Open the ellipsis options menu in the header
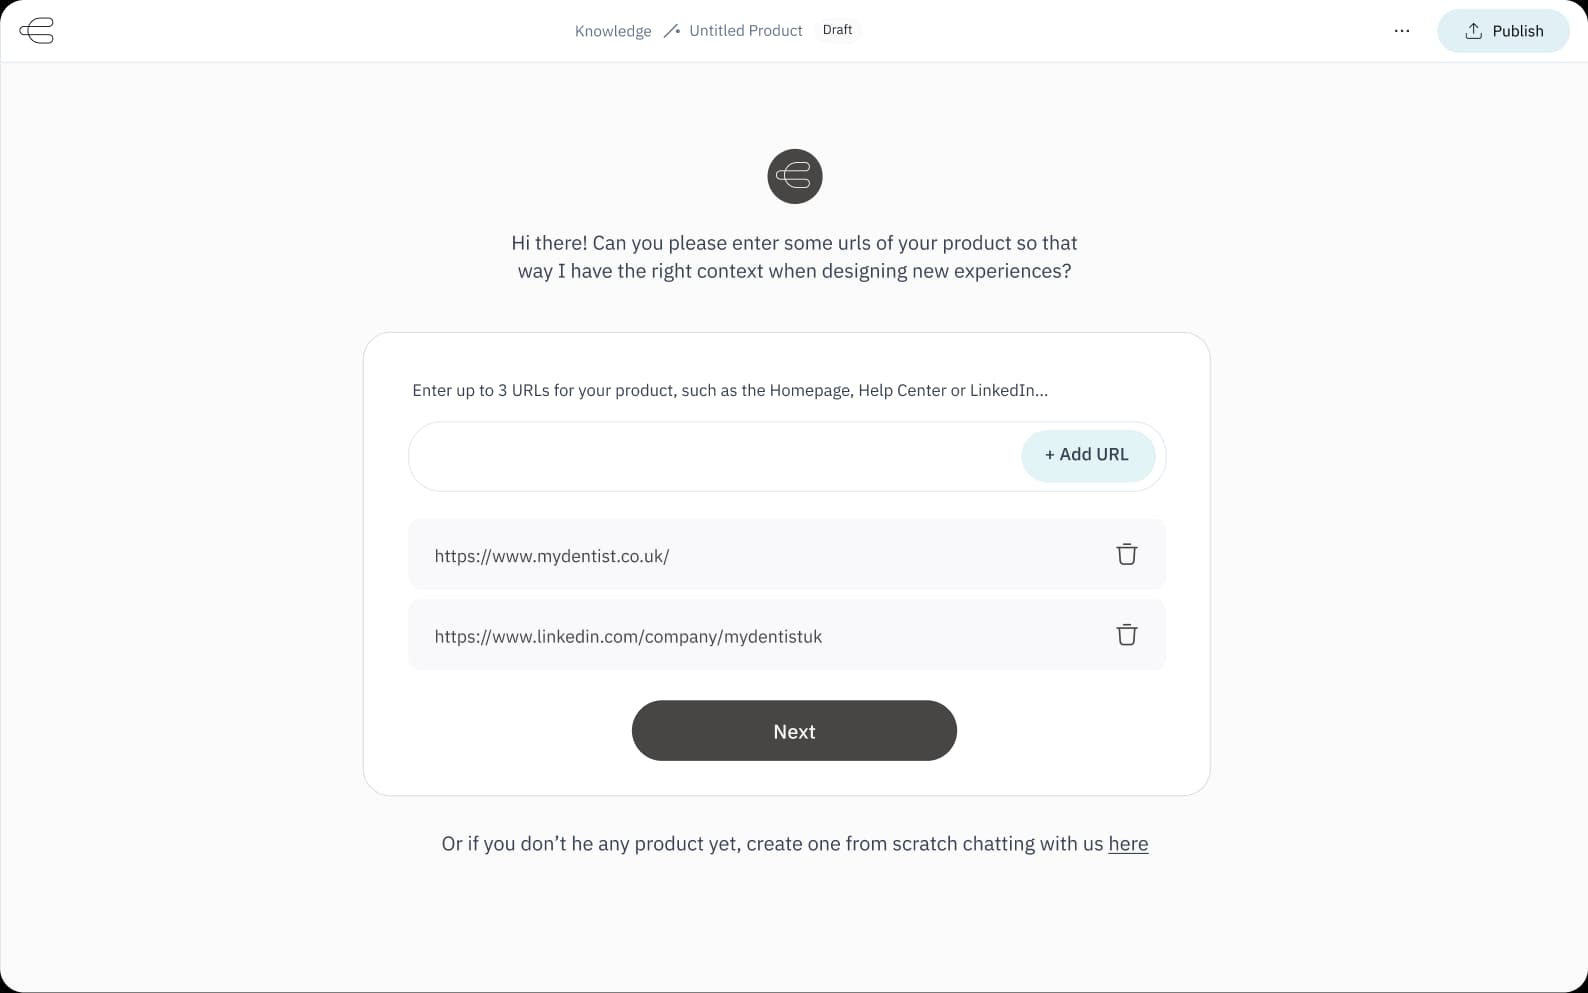Viewport: 1588px width, 993px height. pyautogui.click(x=1401, y=31)
